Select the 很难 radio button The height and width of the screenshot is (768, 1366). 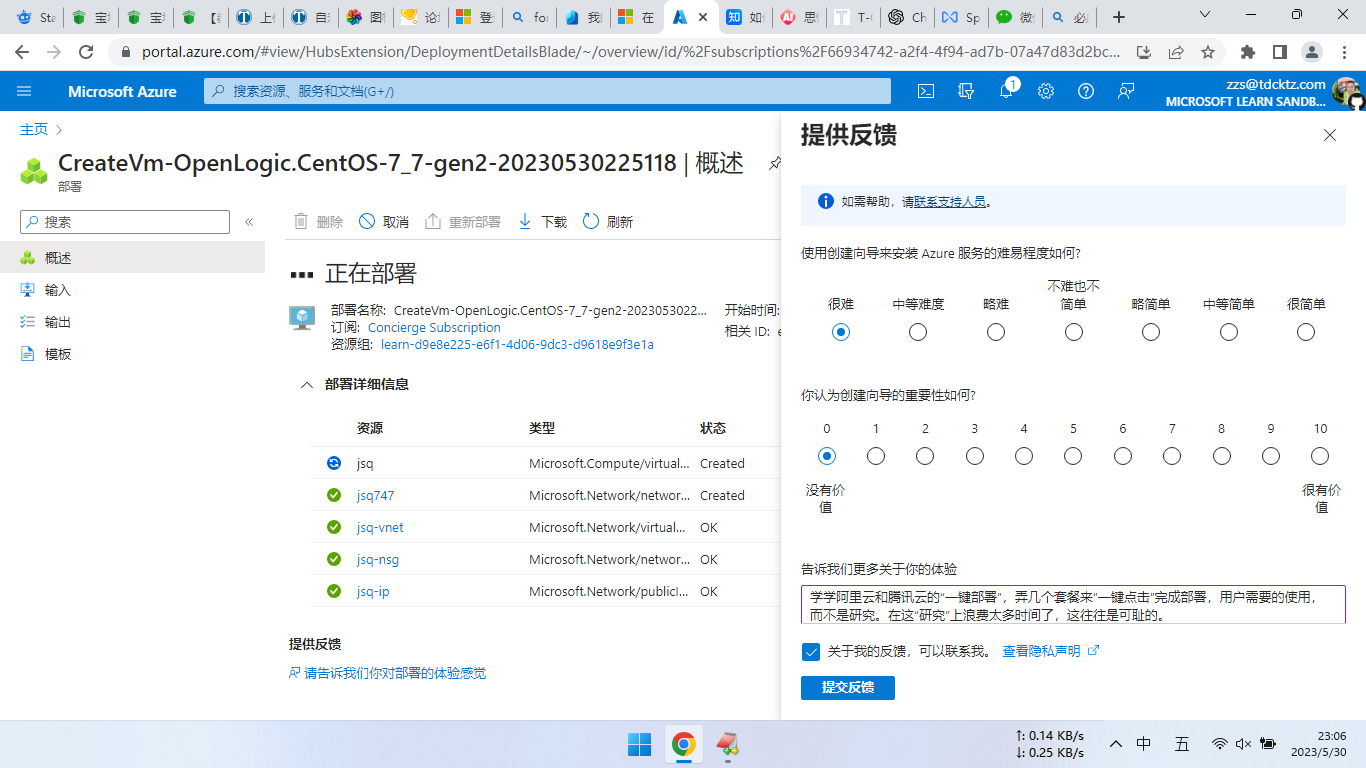pos(841,332)
